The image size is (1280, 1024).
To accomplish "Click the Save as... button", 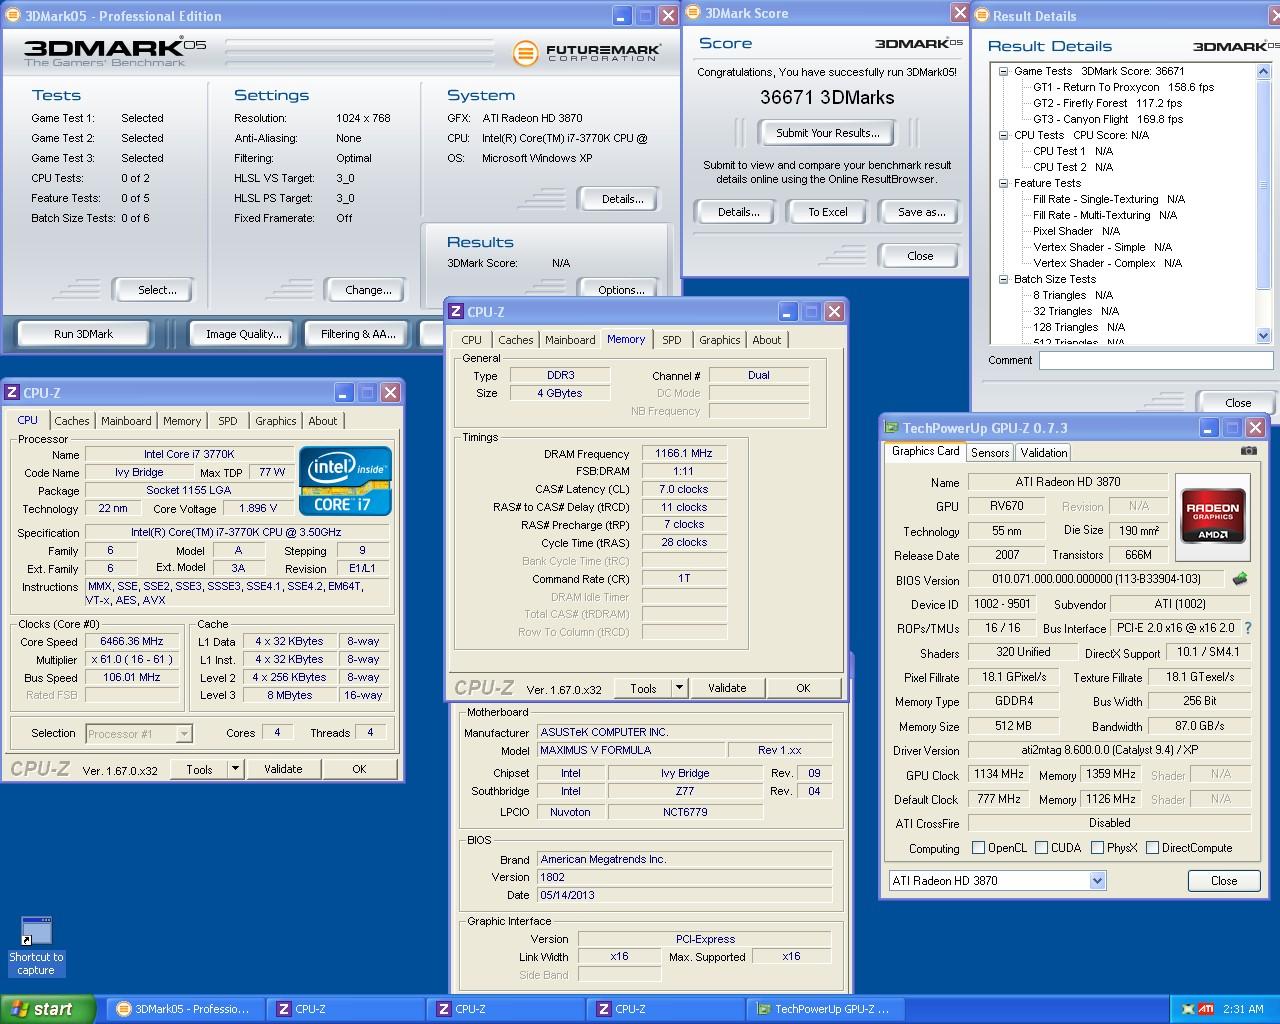I will tap(921, 212).
